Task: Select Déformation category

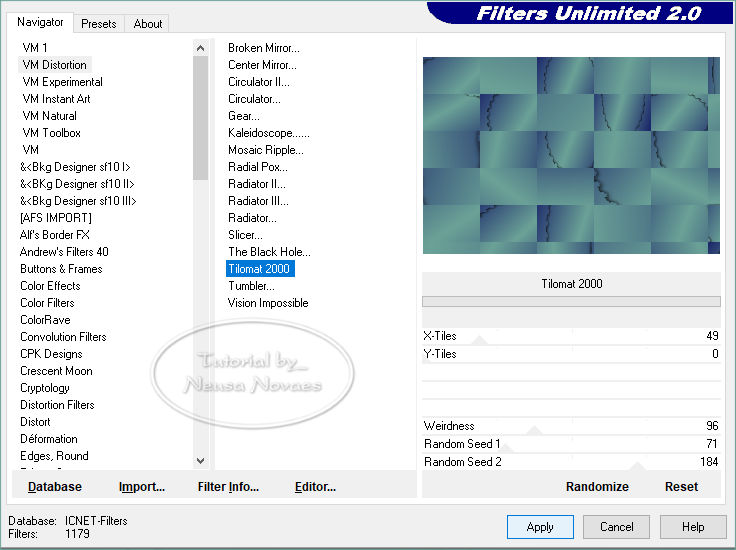Action: click(49, 439)
